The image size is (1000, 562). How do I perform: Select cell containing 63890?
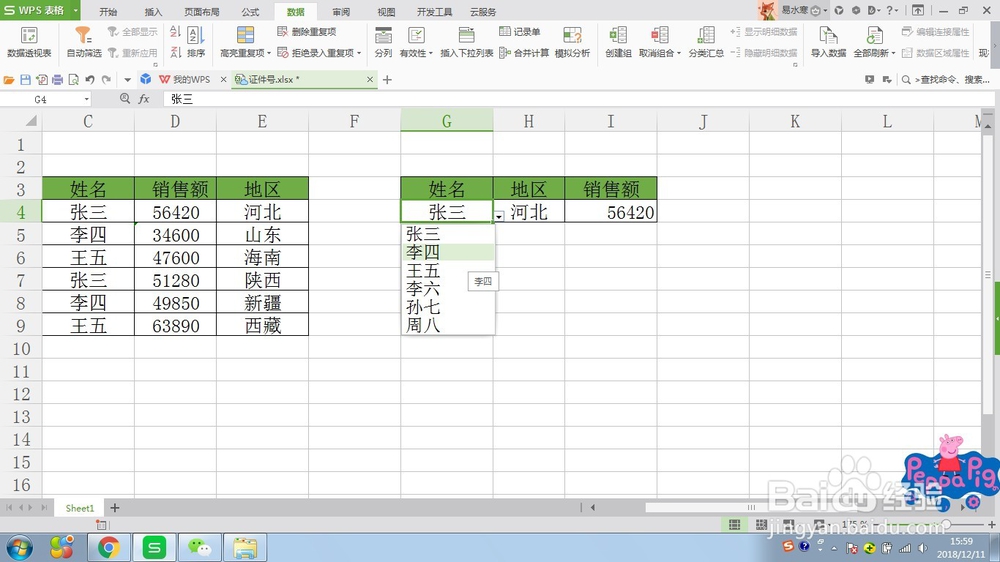175,325
